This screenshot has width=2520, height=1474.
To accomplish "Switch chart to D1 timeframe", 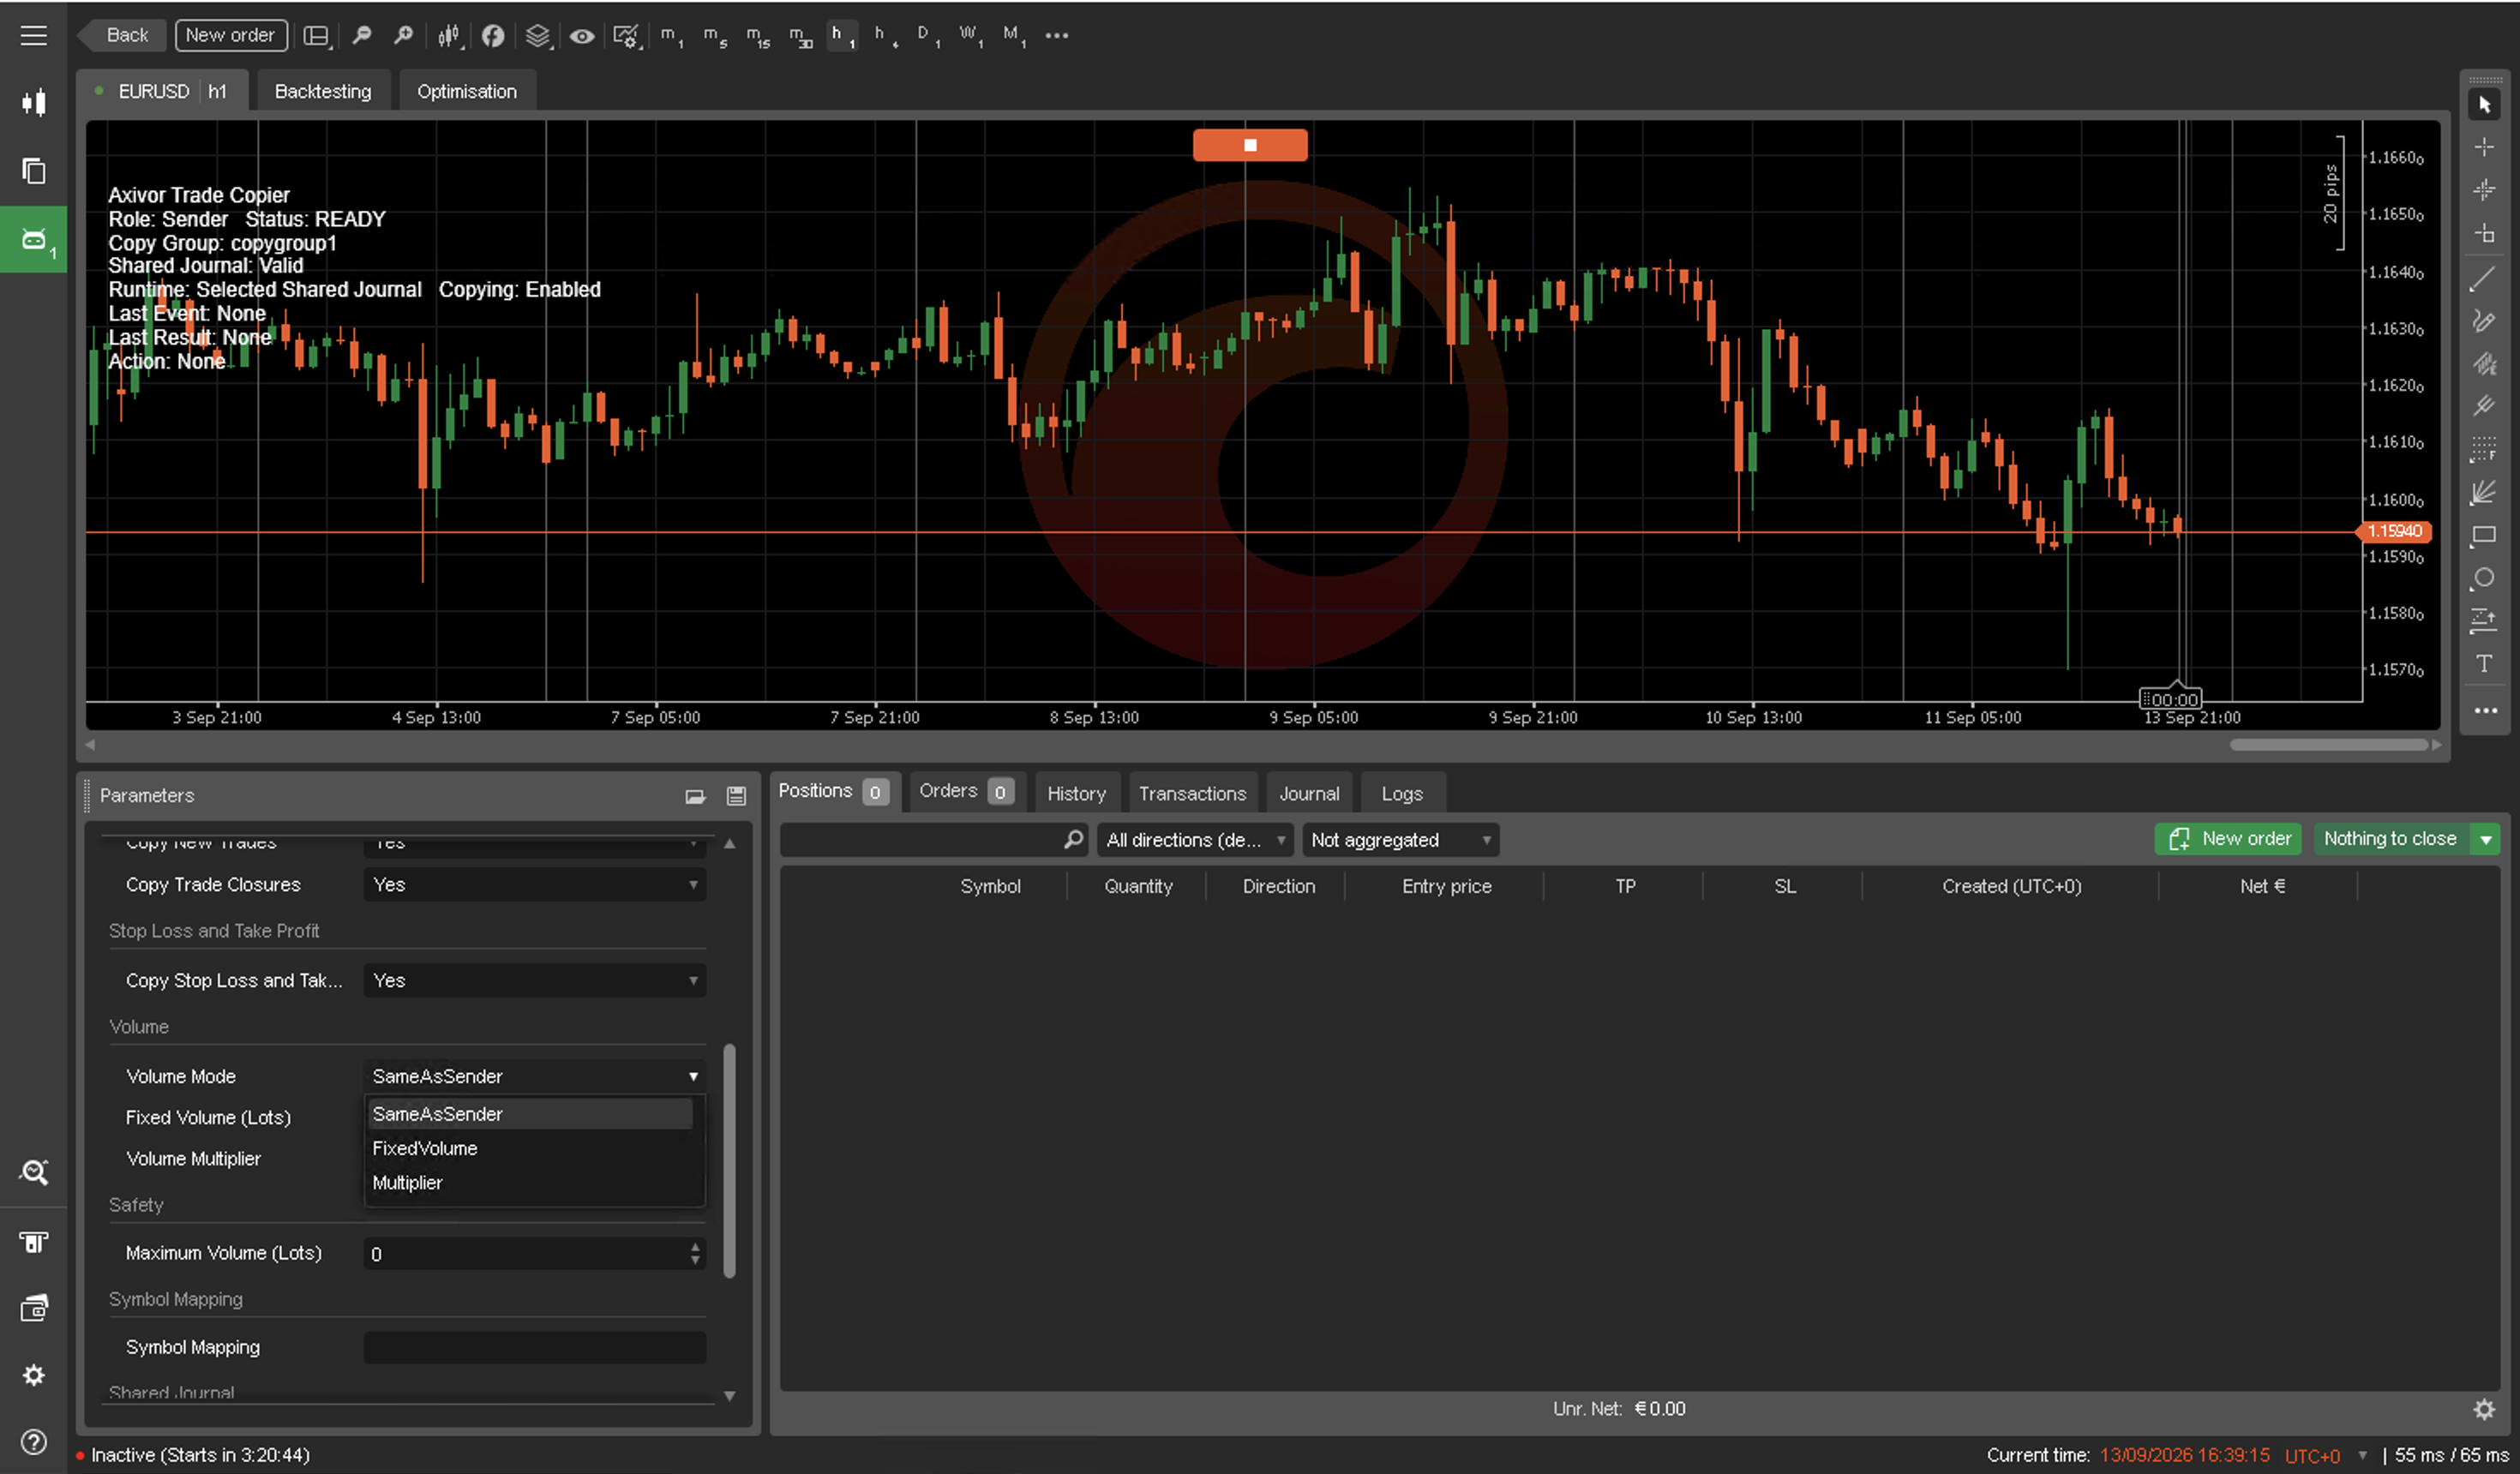I will click(x=928, y=36).
